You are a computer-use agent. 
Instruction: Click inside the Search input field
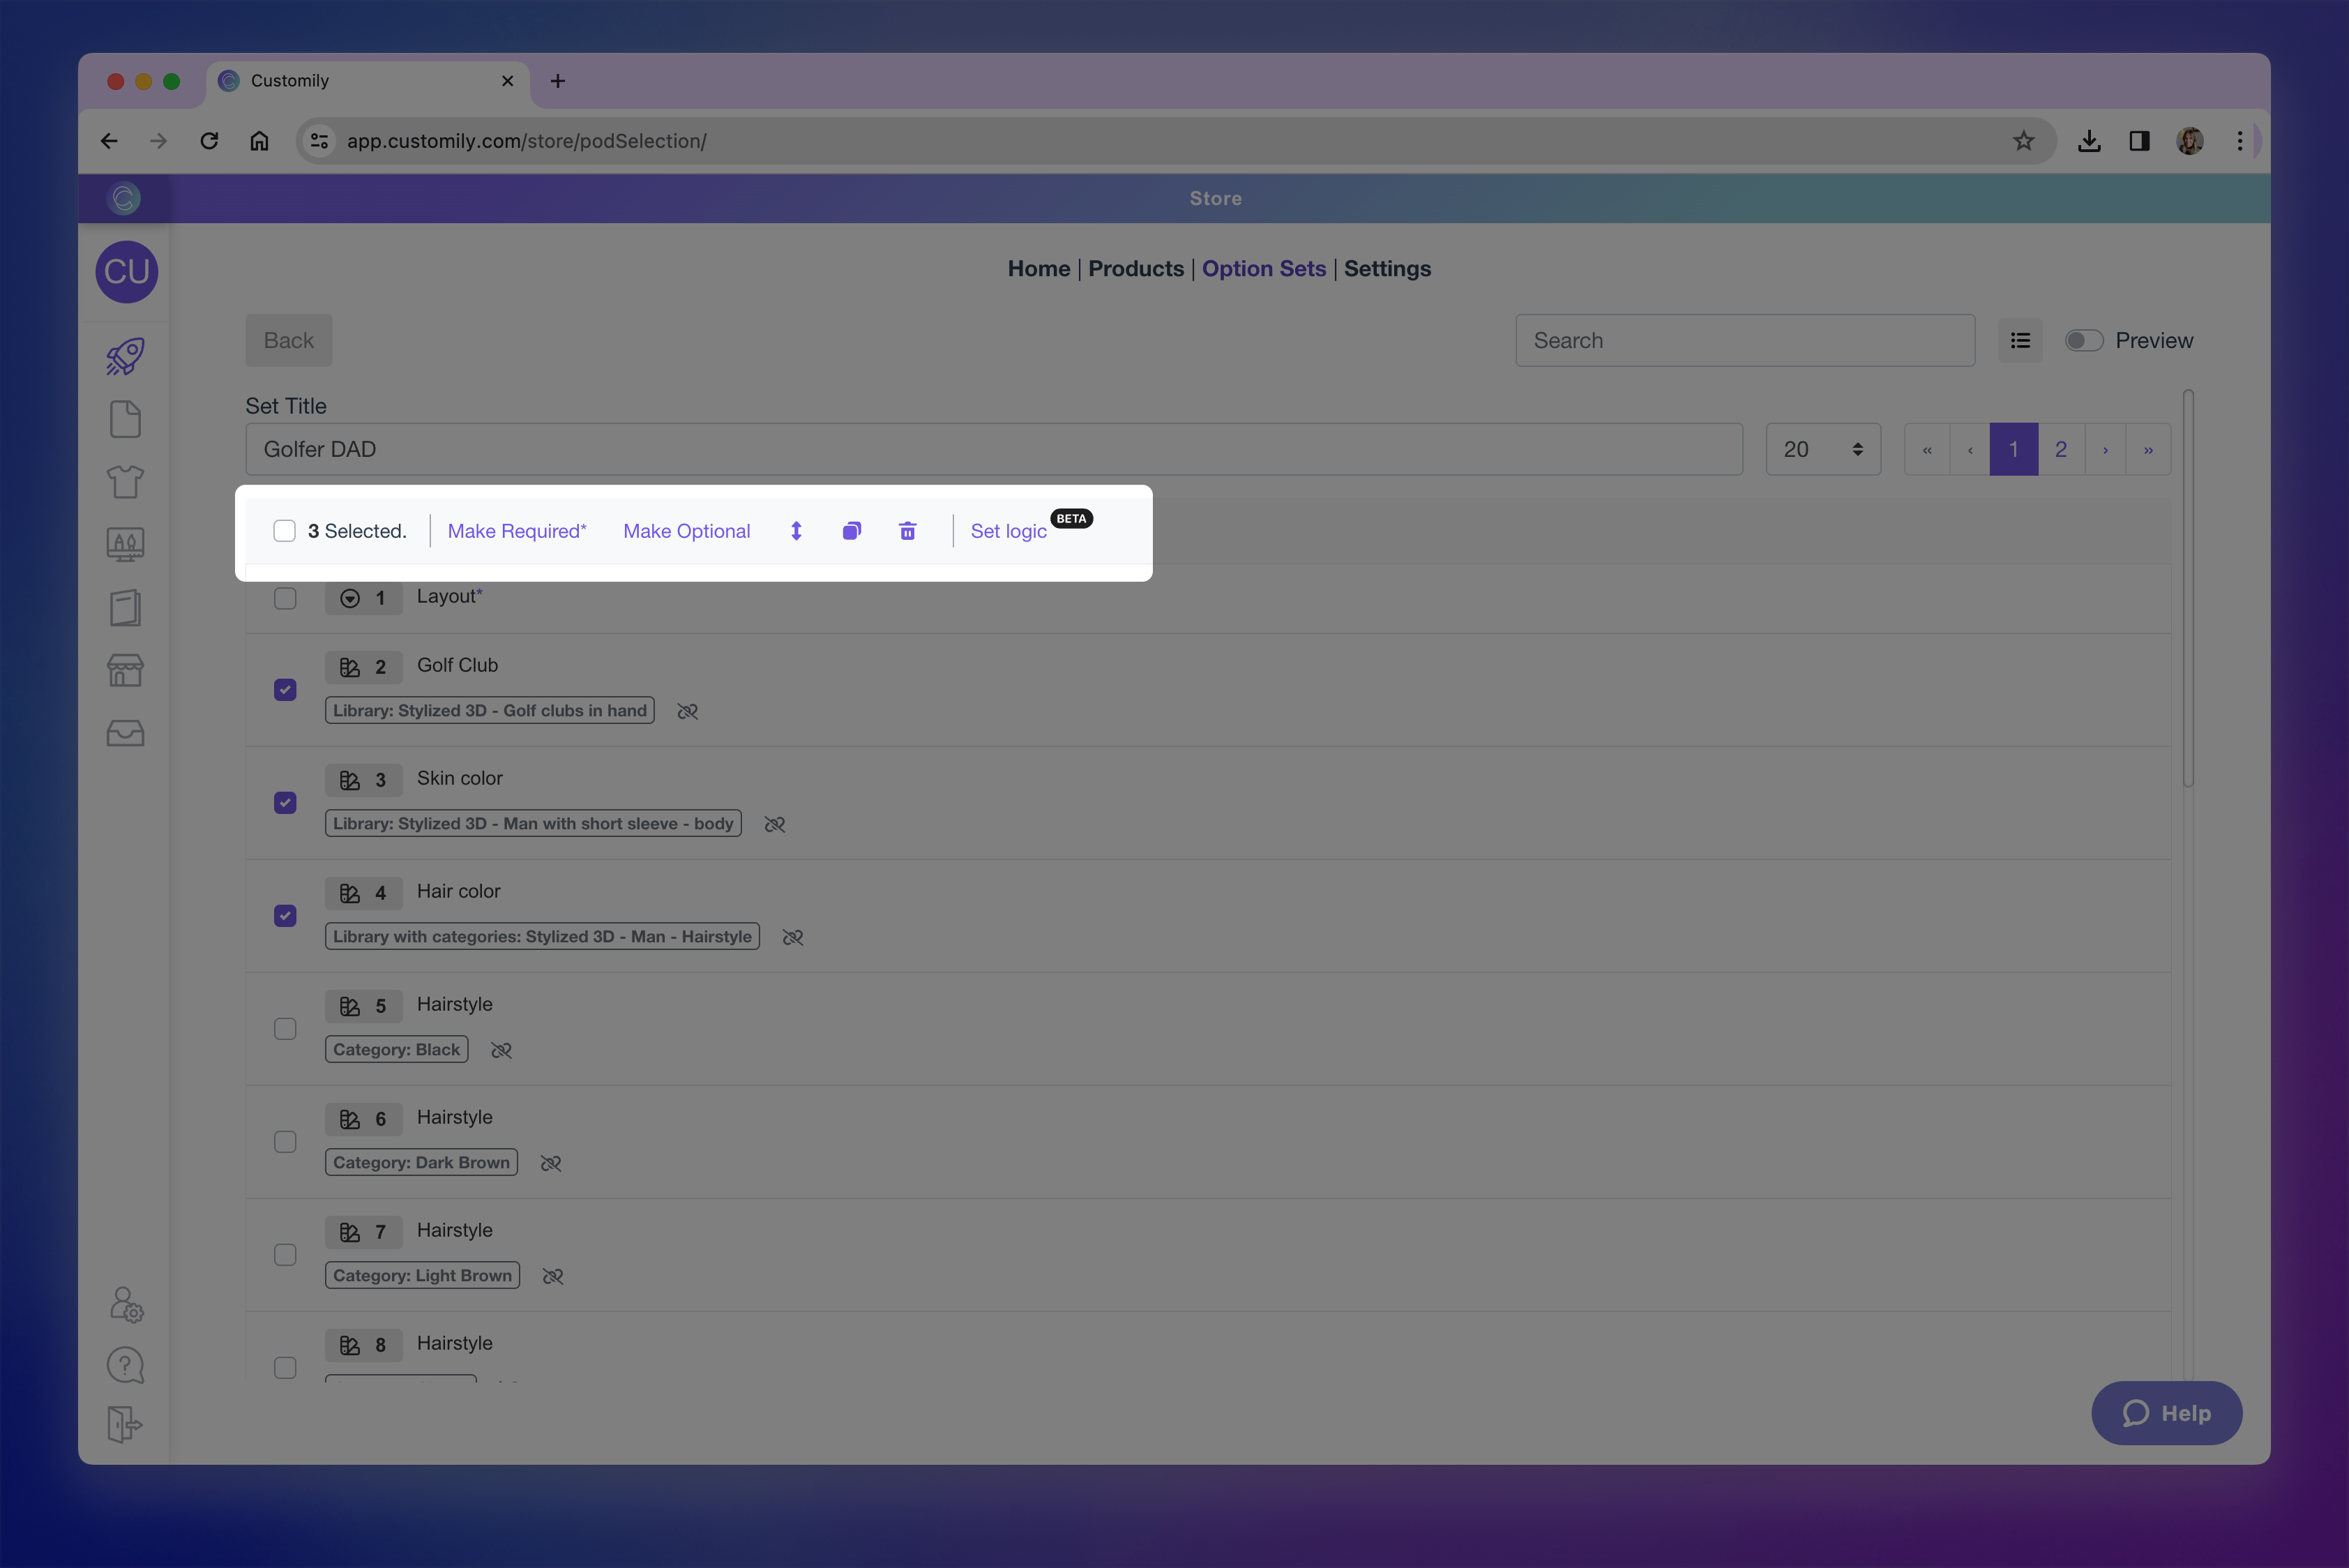1744,341
